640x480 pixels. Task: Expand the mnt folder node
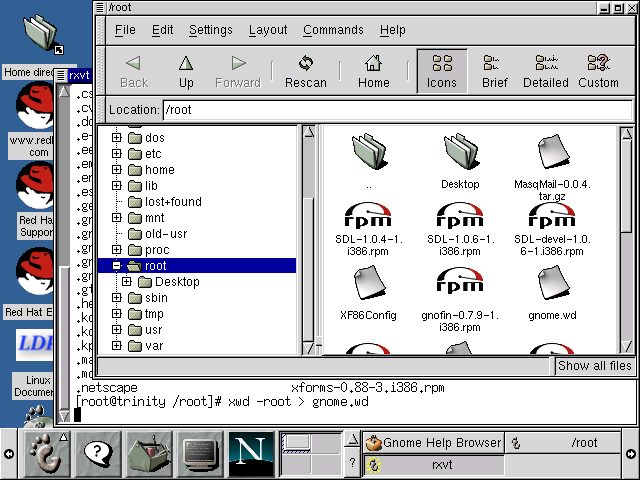pos(117,218)
